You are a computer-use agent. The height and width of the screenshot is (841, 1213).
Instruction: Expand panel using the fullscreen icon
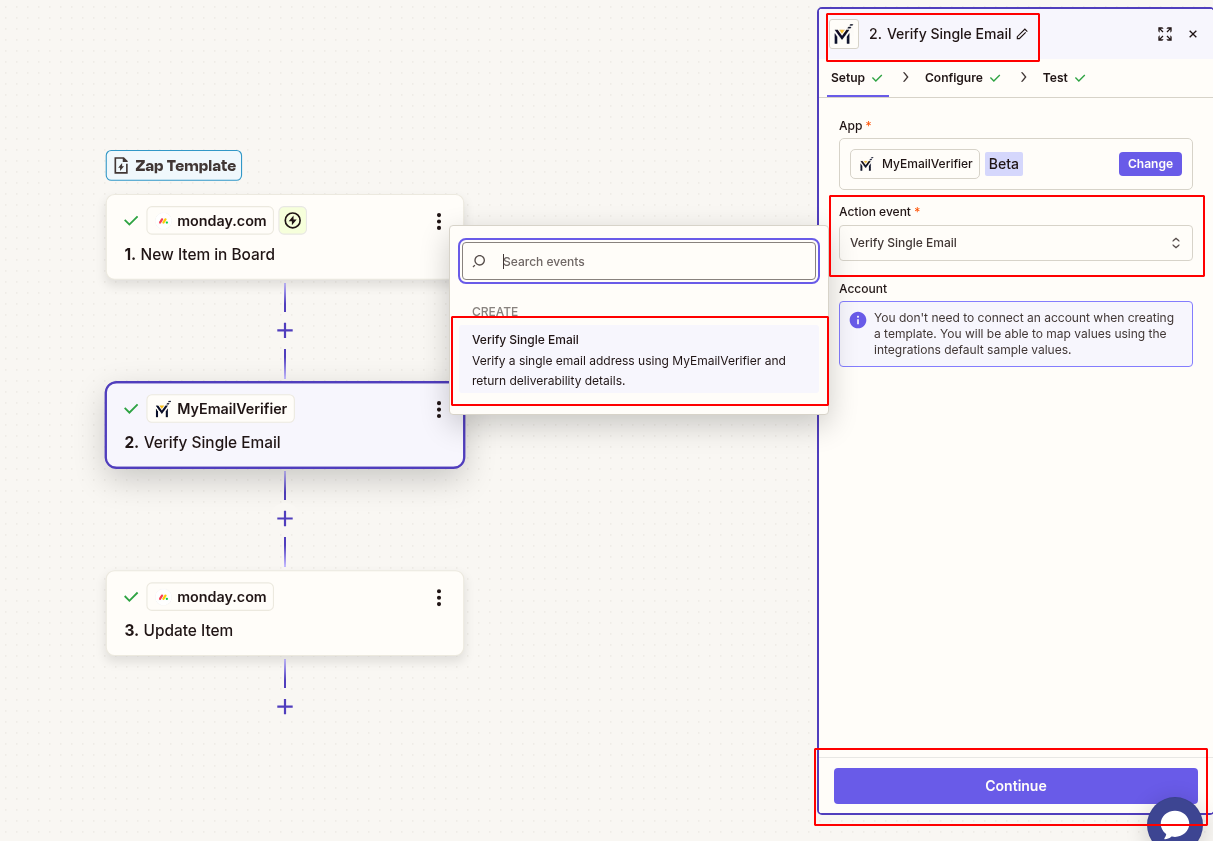[1164, 33]
